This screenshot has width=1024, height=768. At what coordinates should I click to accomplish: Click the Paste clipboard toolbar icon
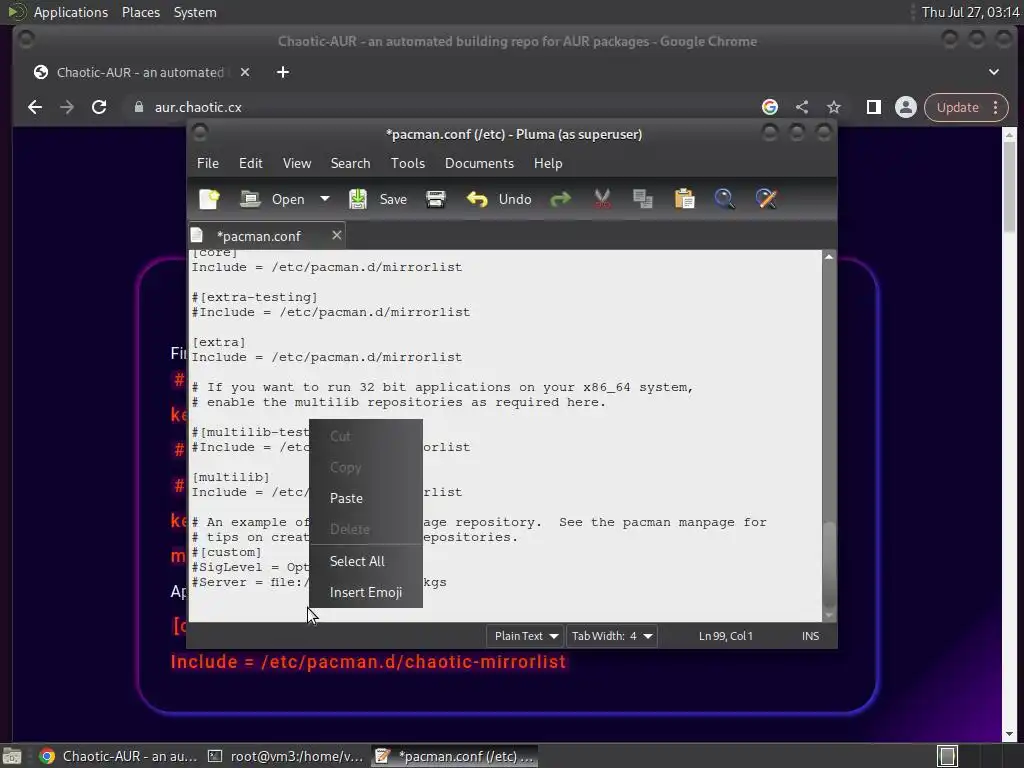[684, 199]
